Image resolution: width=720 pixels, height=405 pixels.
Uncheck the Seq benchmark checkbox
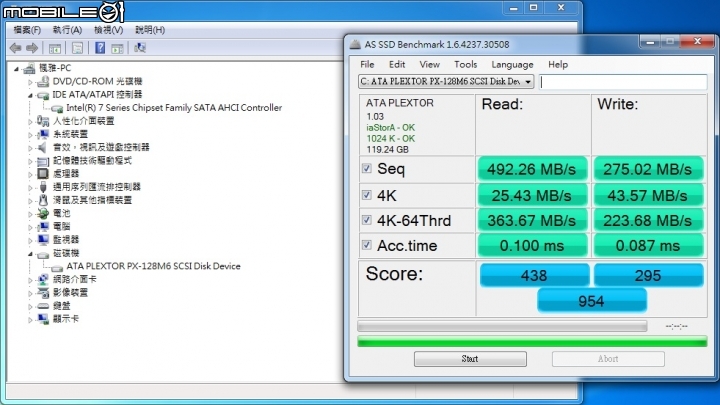366,168
